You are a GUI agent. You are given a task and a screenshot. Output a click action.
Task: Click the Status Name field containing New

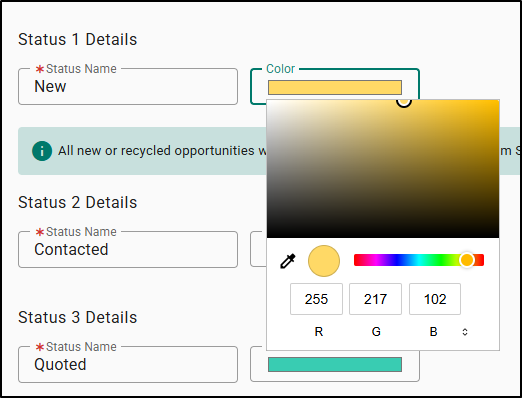pos(128,87)
